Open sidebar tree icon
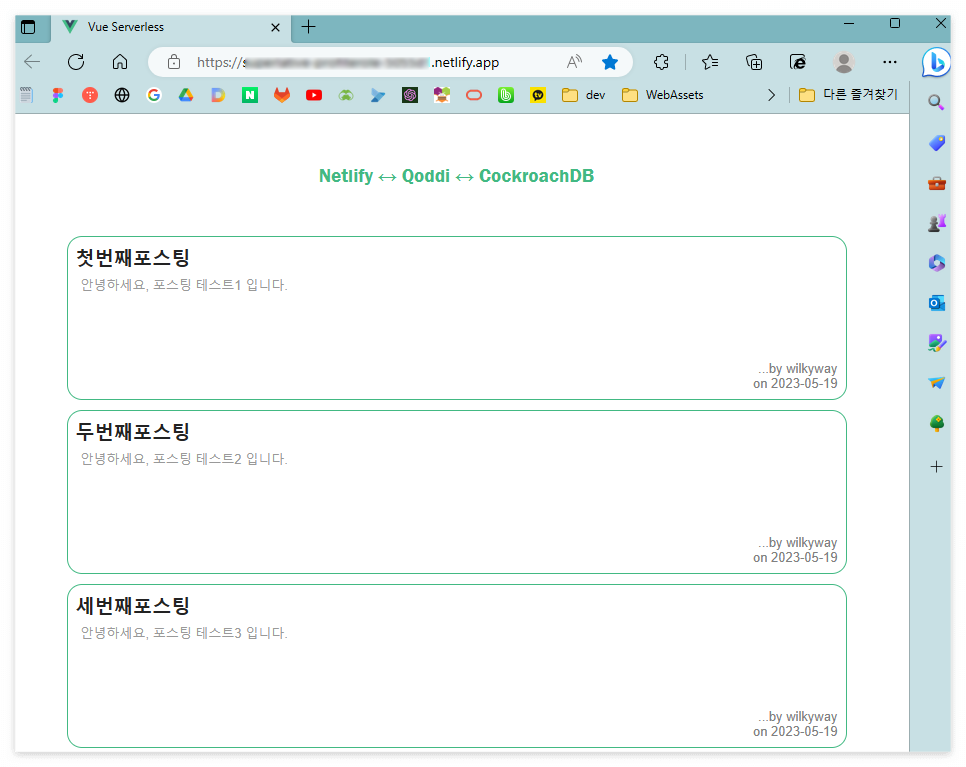 click(936, 423)
